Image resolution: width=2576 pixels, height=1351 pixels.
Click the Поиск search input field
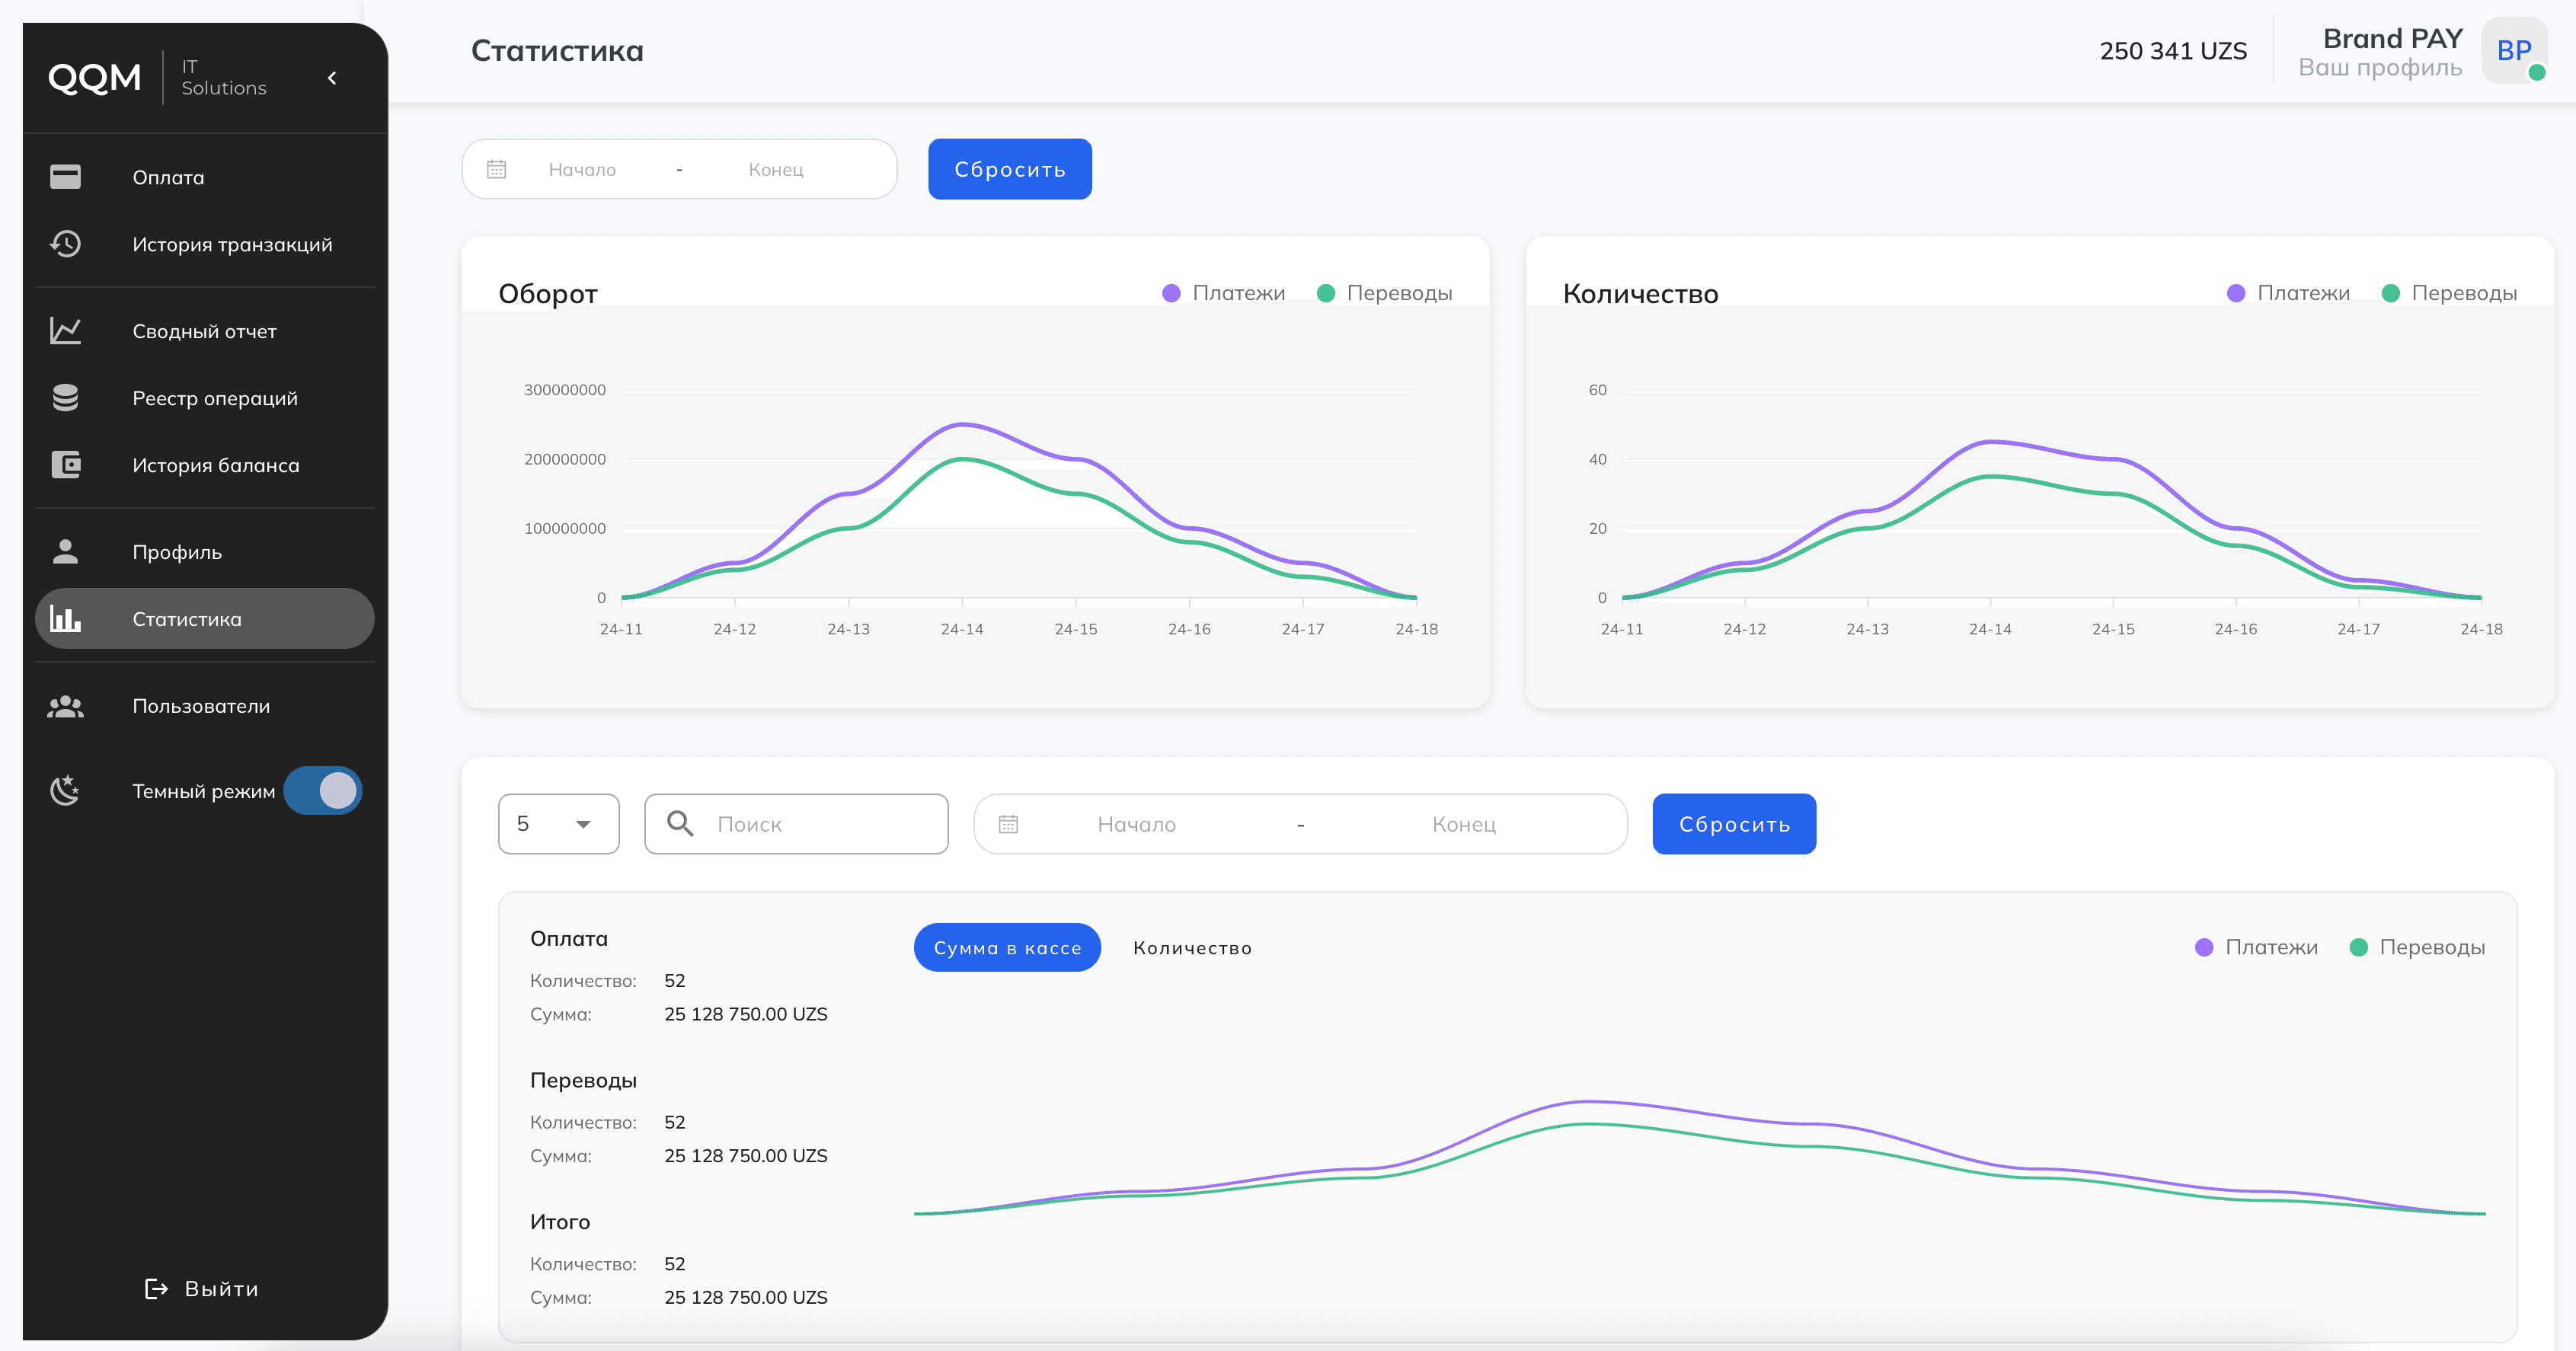tap(820, 823)
